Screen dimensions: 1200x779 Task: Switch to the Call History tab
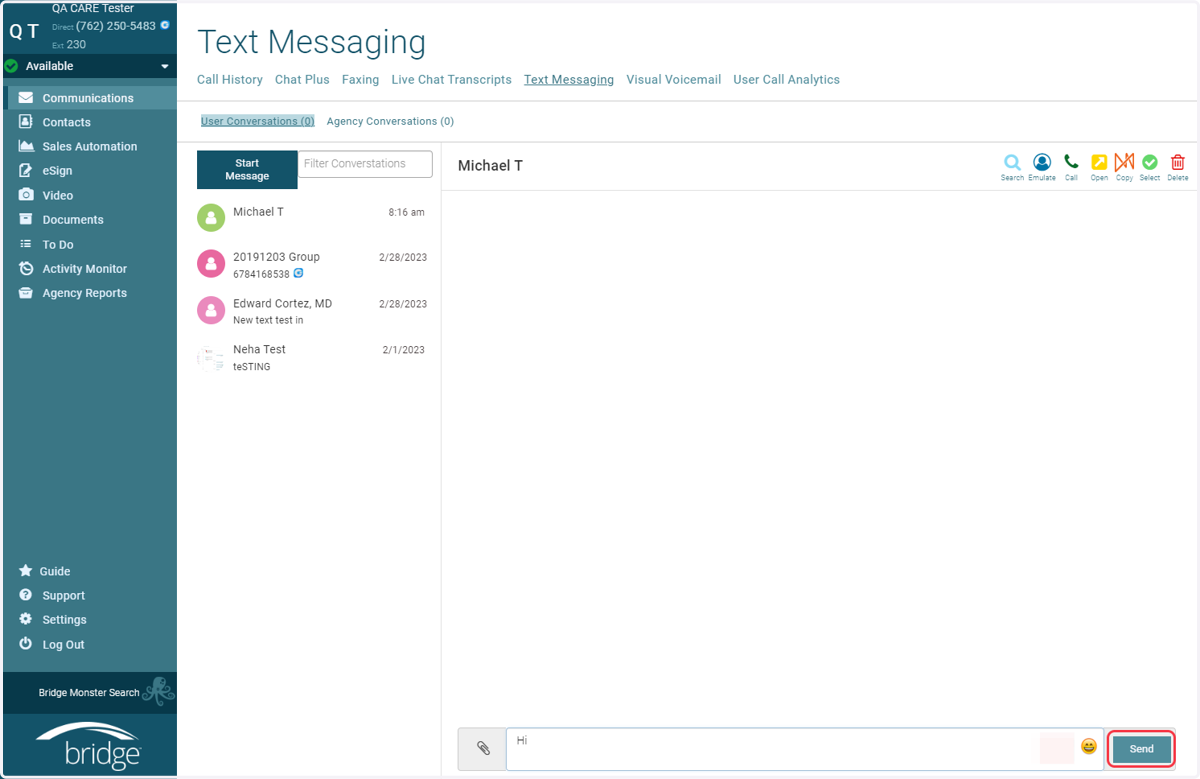point(230,80)
